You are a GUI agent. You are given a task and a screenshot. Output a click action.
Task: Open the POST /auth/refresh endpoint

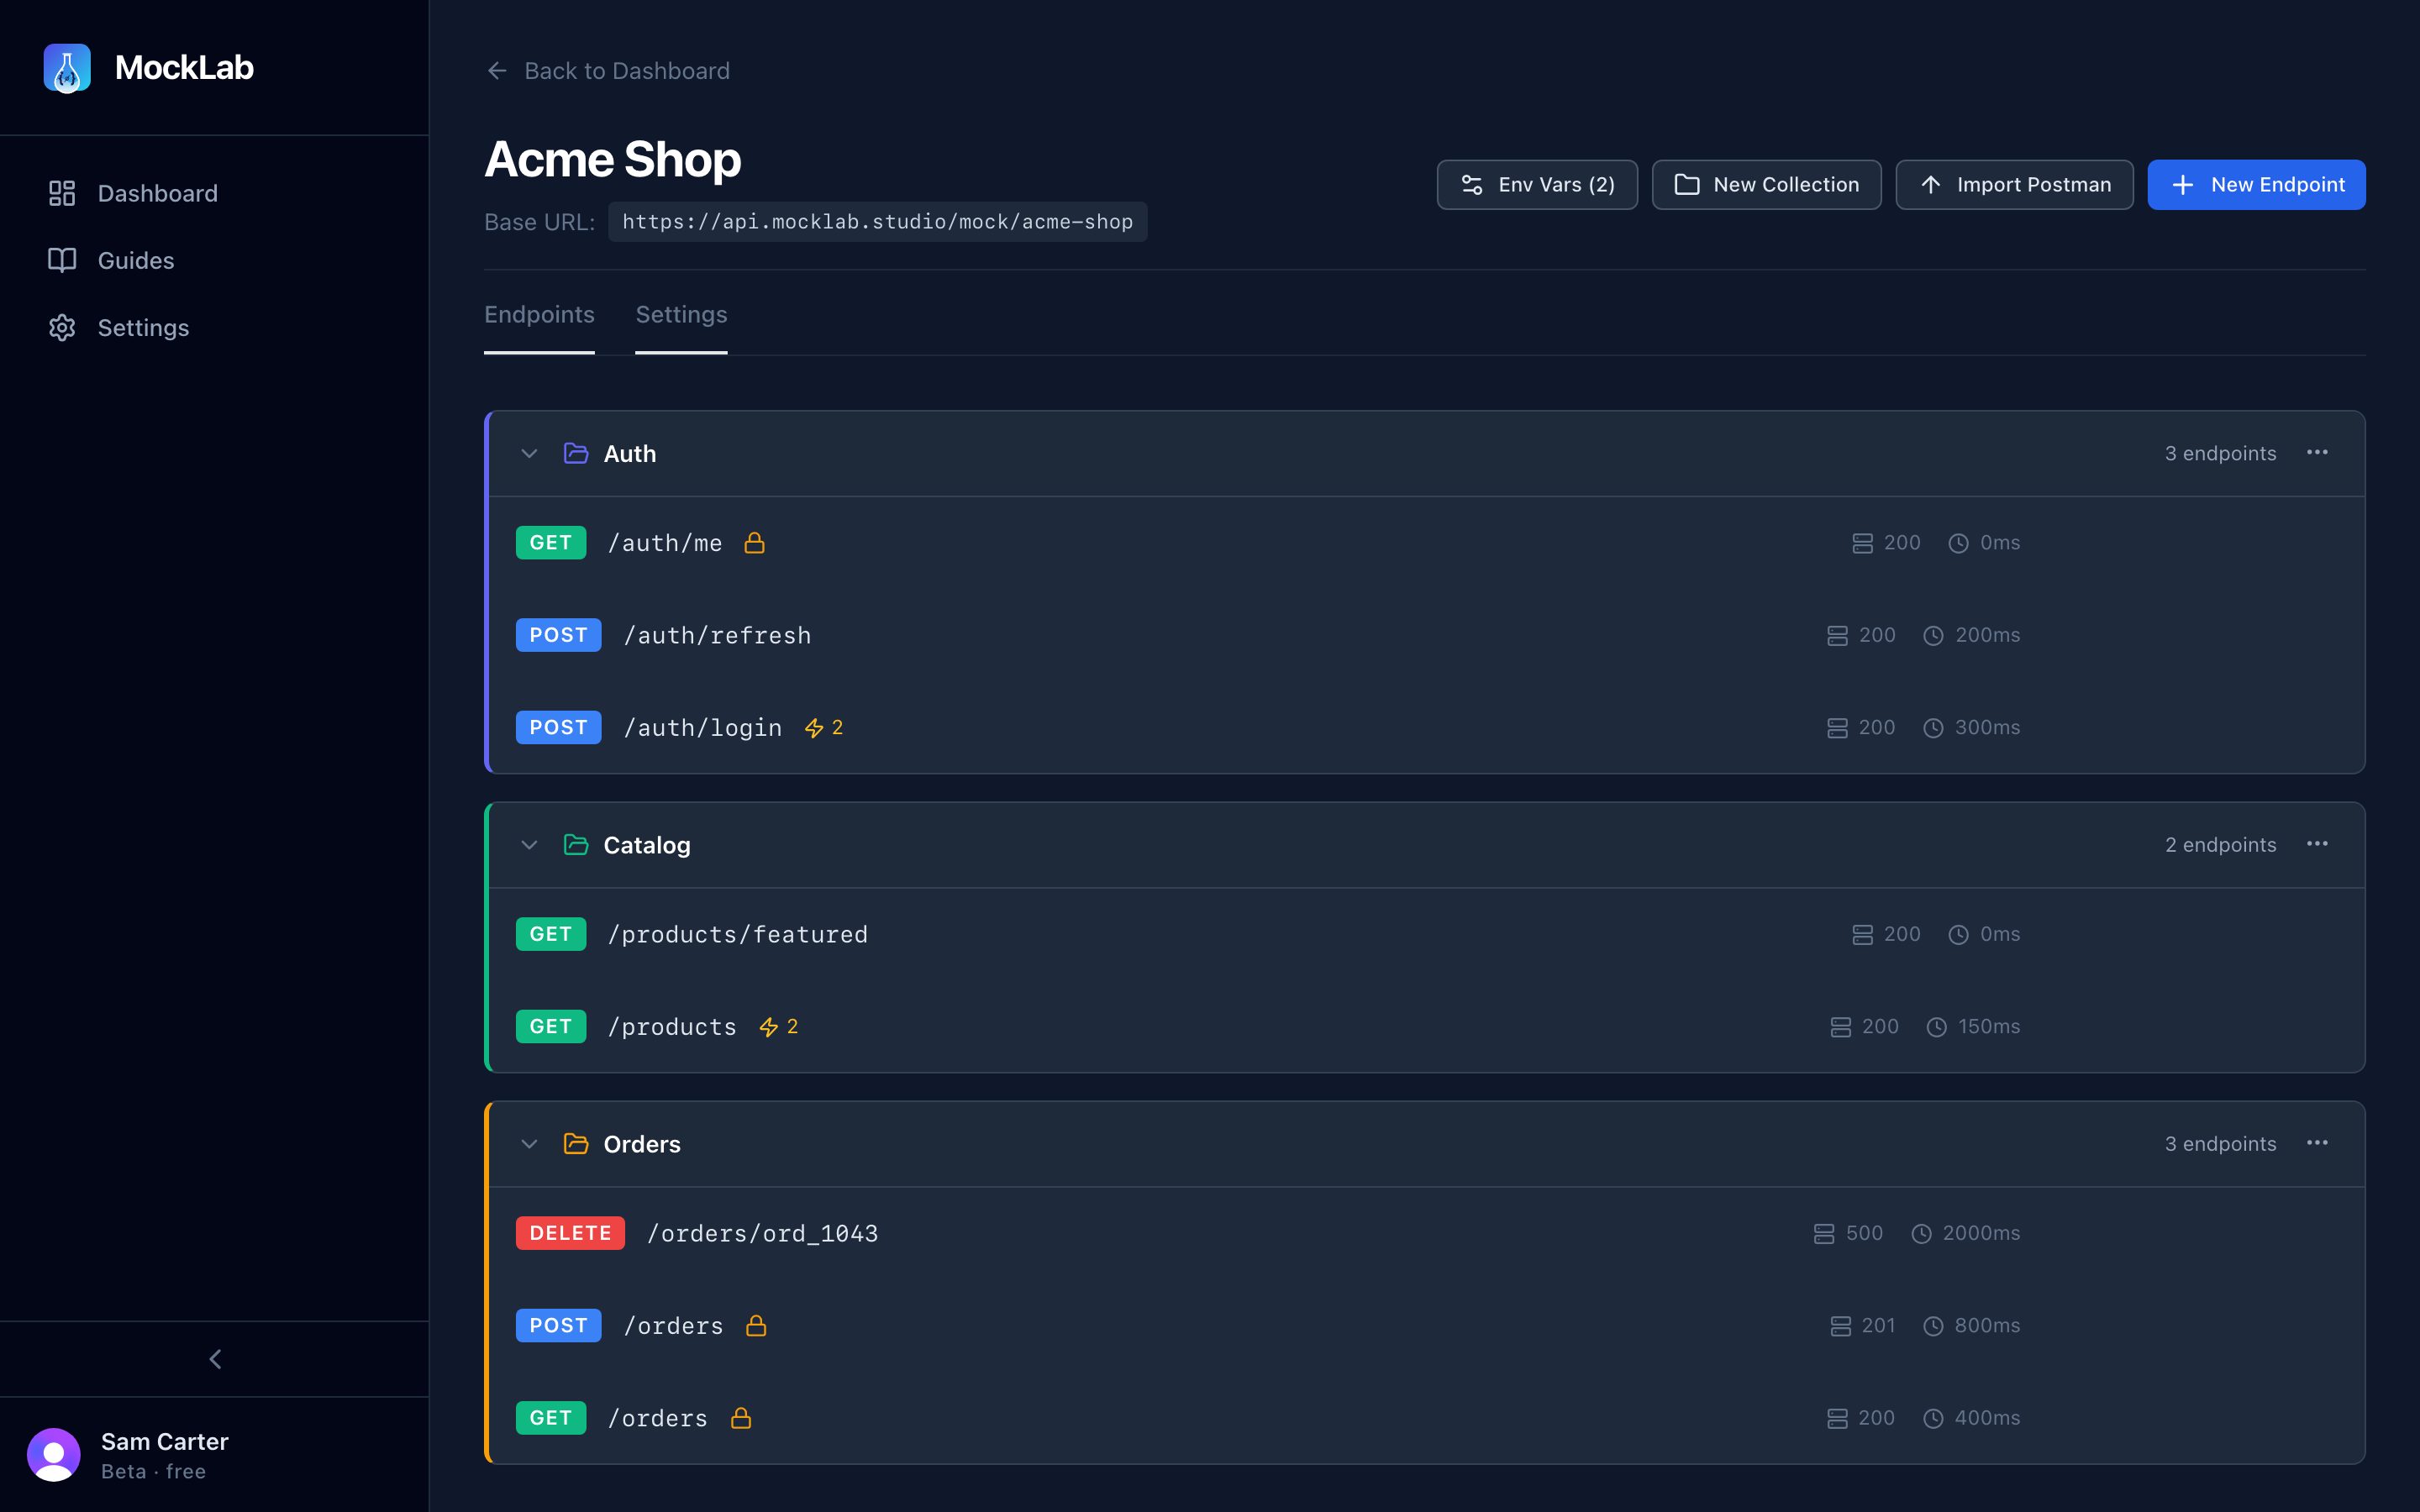(x=1426, y=636)
